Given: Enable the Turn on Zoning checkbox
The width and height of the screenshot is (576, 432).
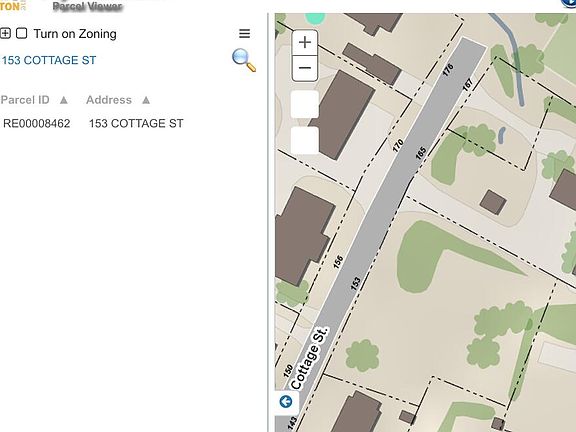Looking at the screenshot, I should [x=22, y=33].
